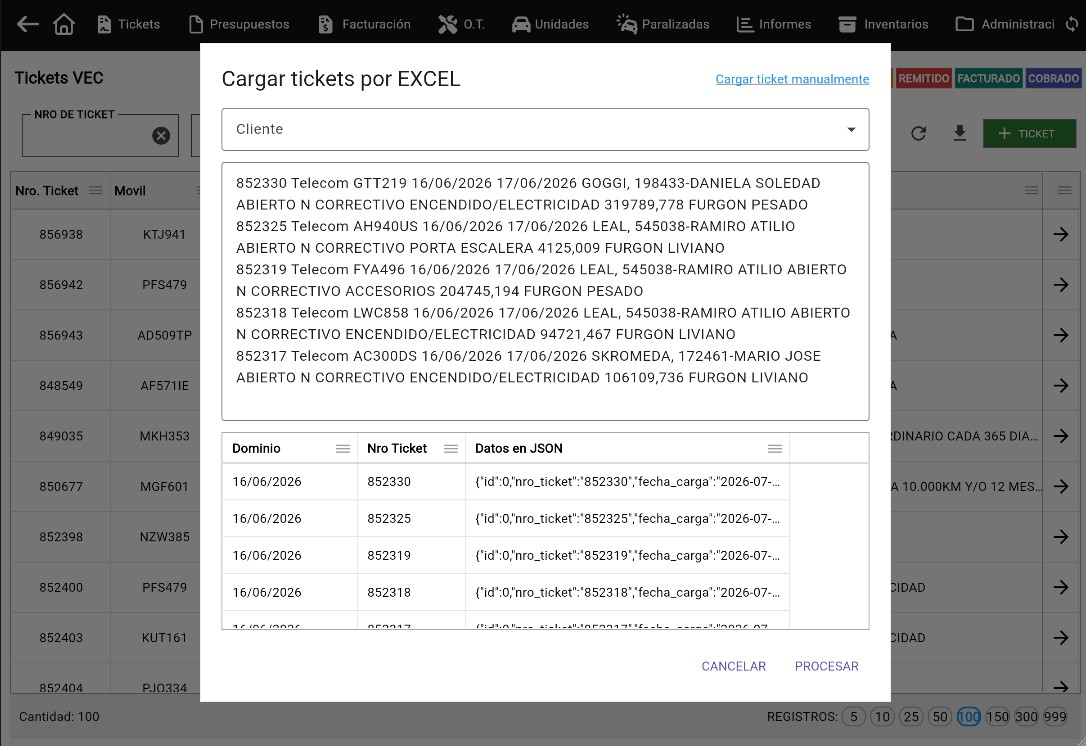Download the tickets list
The width and height of the screenshot is (1086, 746).
coord(959,134)
